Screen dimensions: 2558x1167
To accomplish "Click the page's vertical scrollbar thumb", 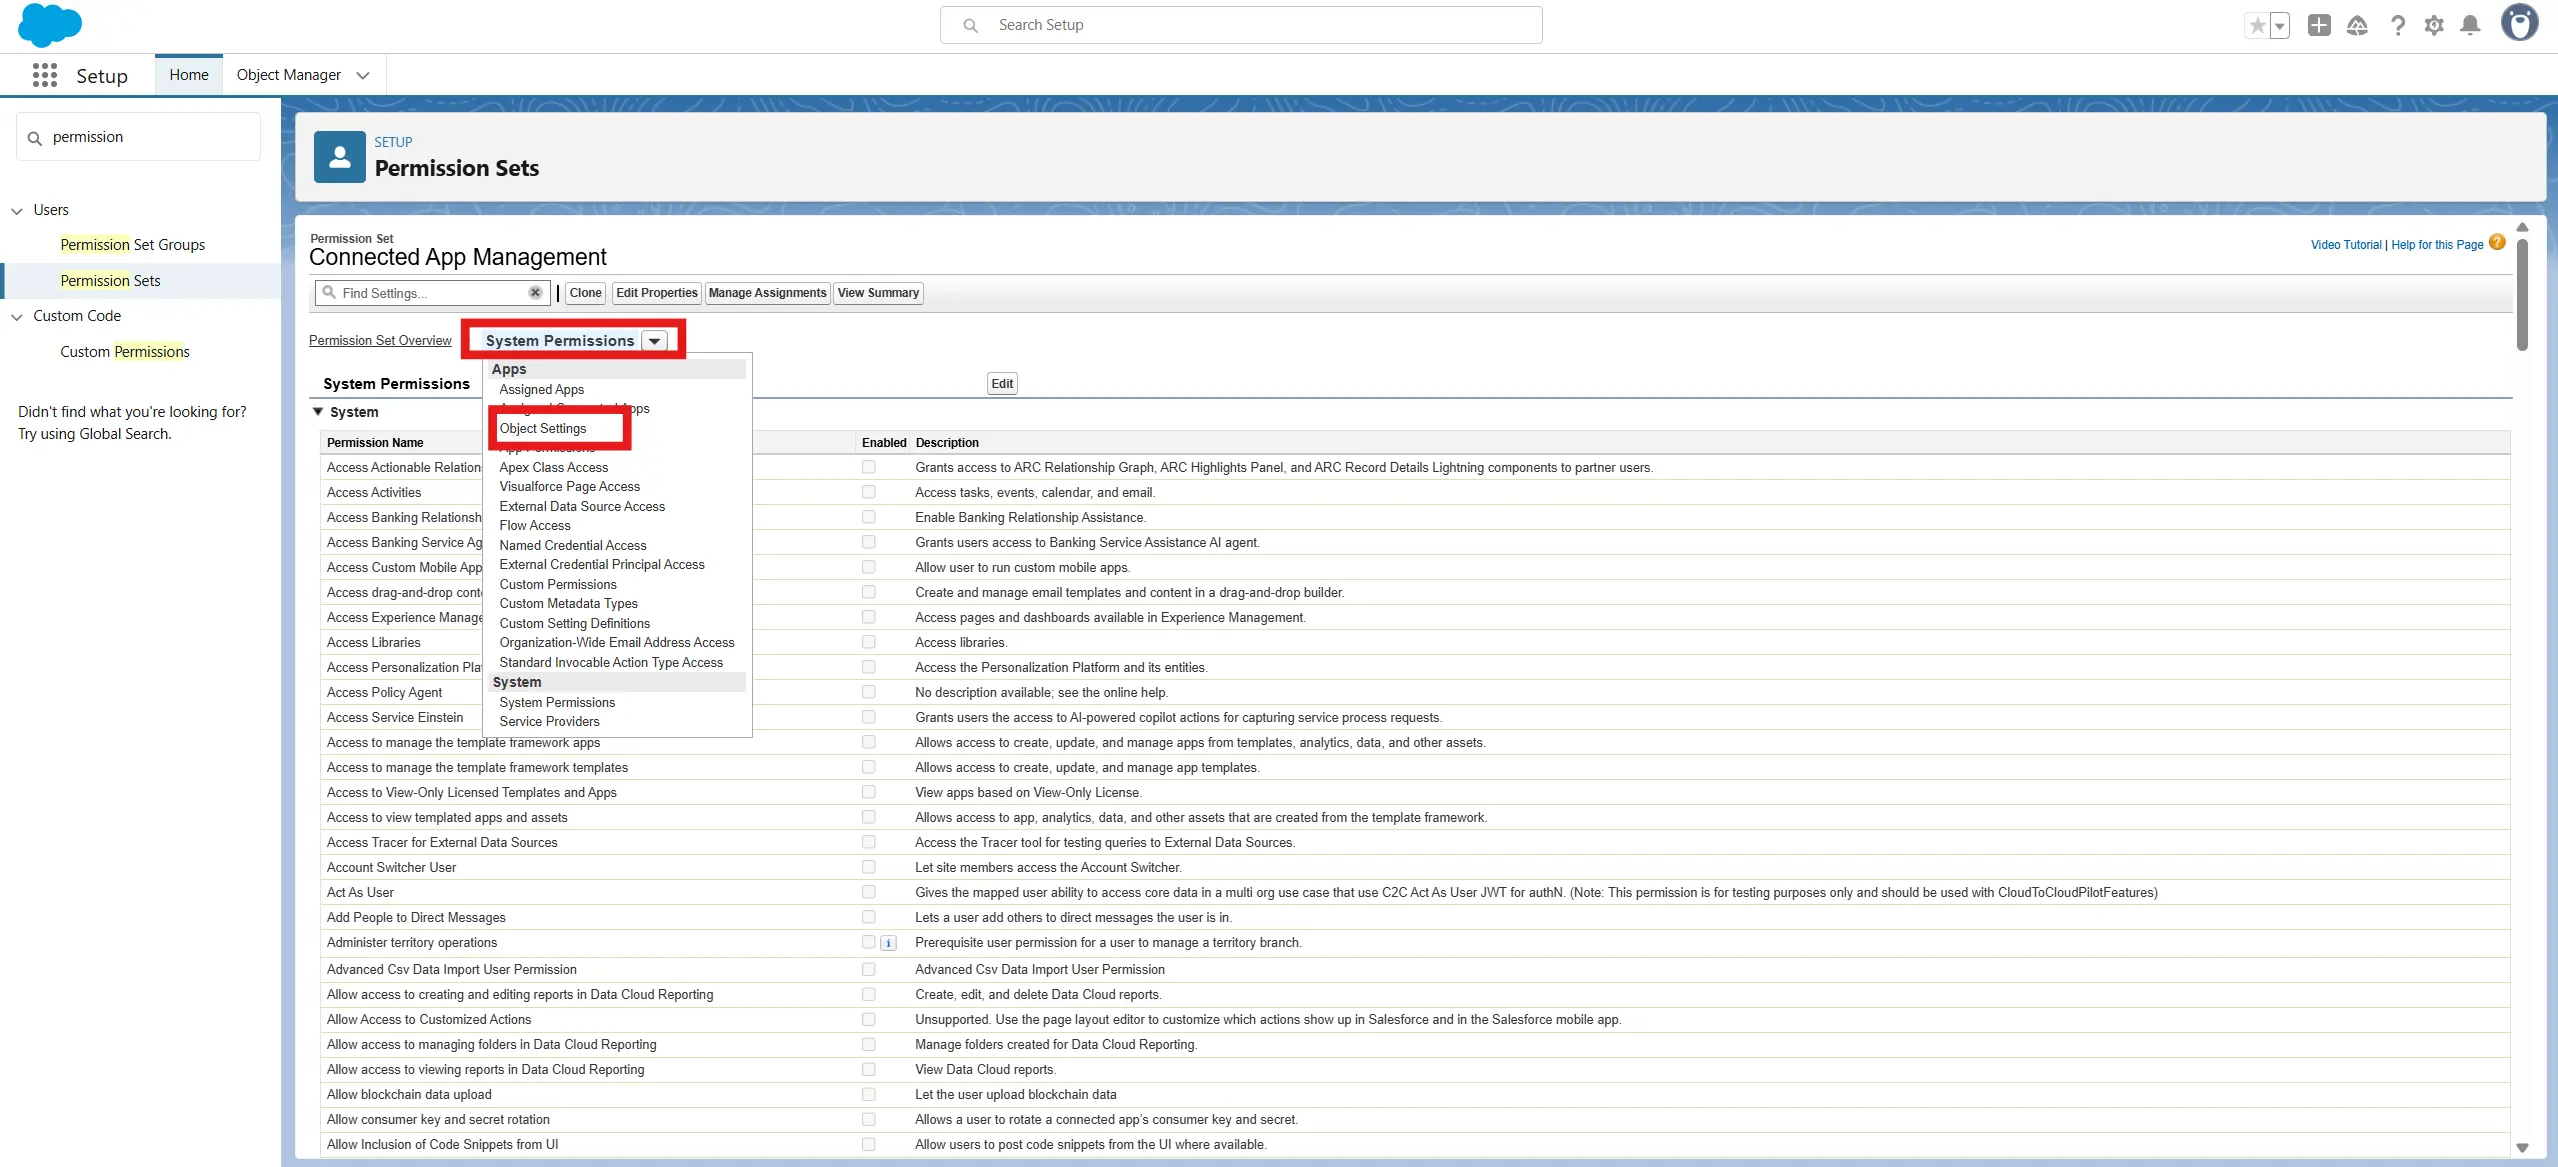I will tap(2522, 295).
